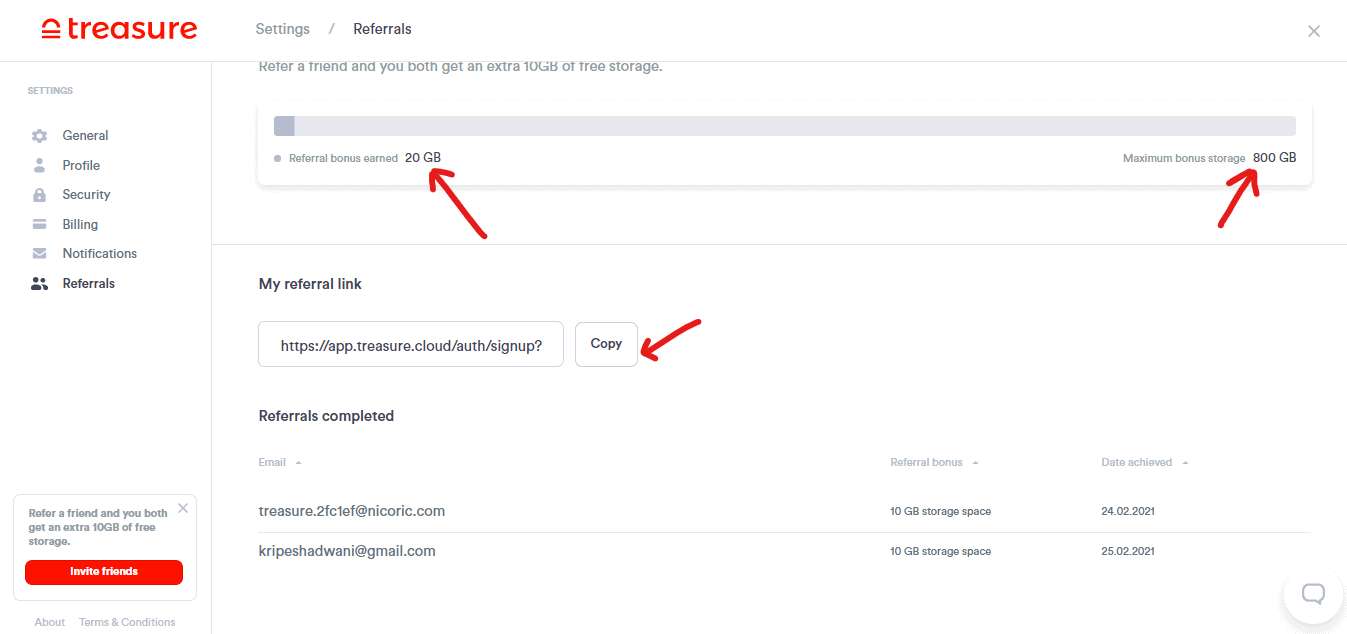This screenshot has width=1347, height=634.
Task: Click the Profile person icon
Action: coord(40,165)
